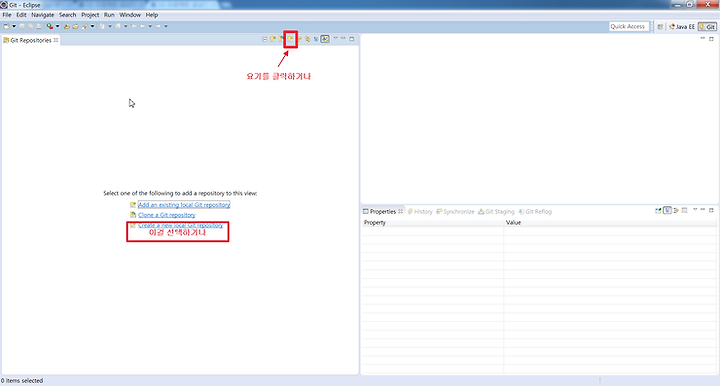
Task: Toggle Link with Selection in Git Repositories
Action: click(x=308, y=39)
